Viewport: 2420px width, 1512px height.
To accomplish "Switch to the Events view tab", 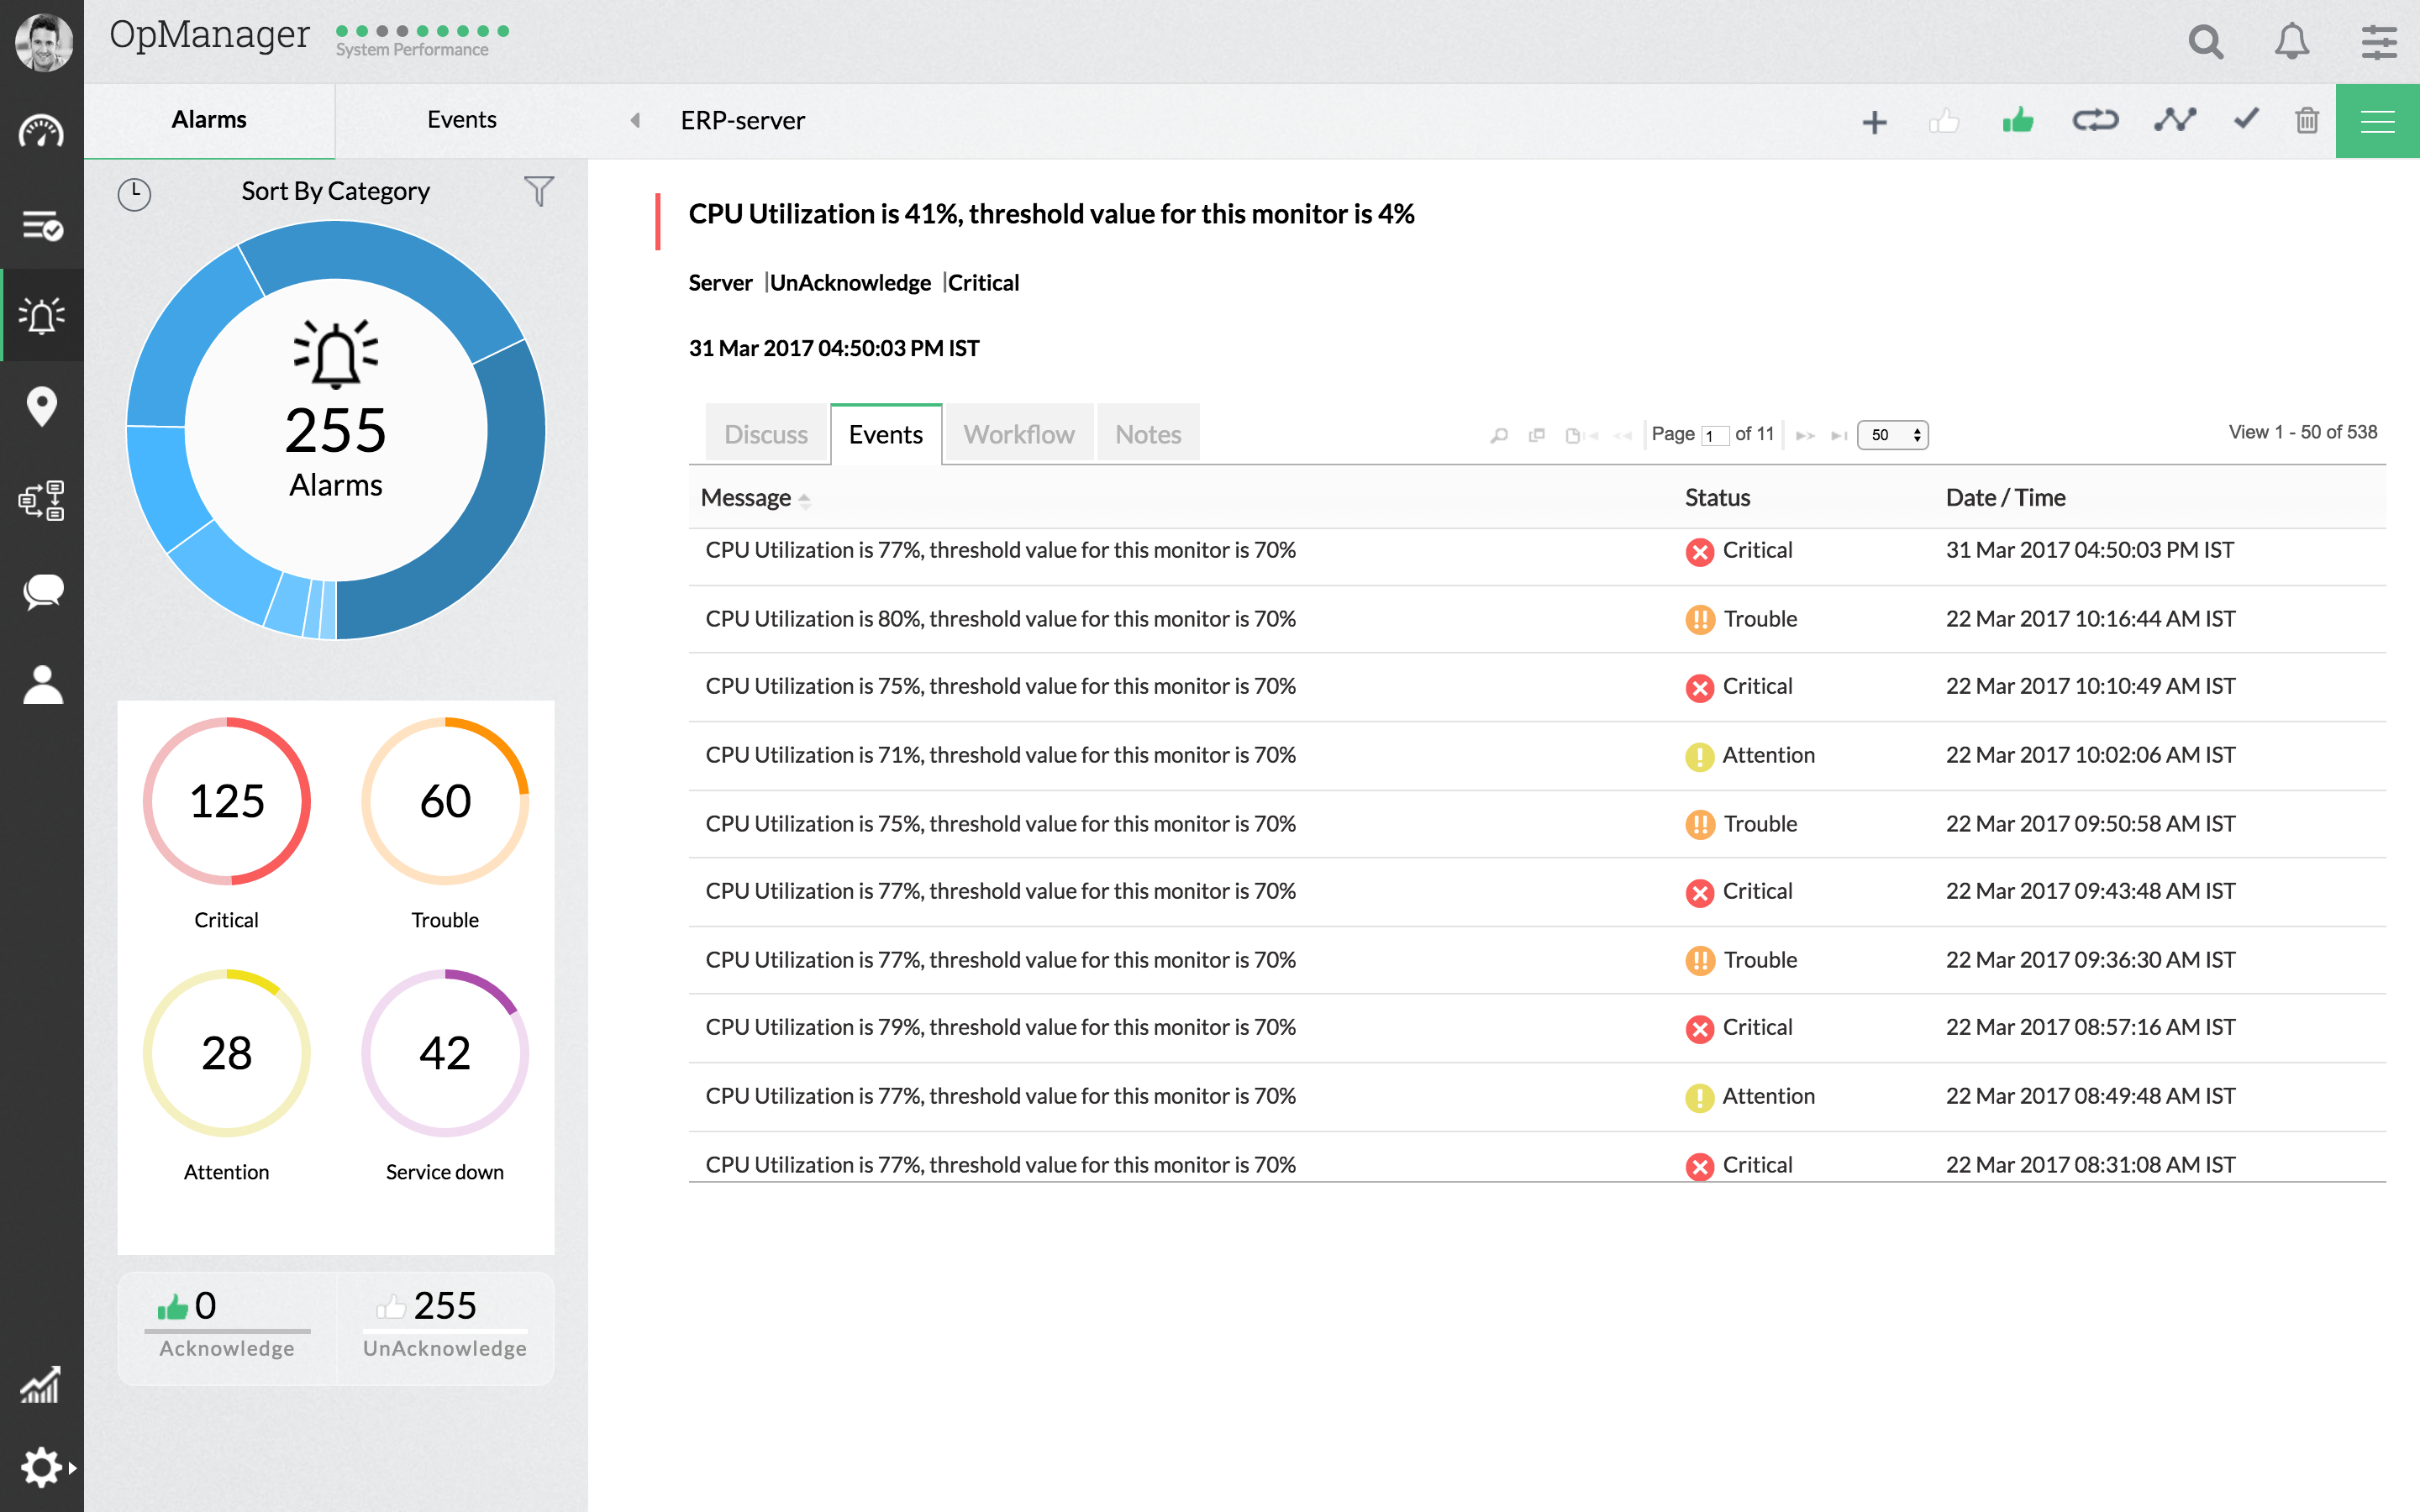I will tap(886, 434).
